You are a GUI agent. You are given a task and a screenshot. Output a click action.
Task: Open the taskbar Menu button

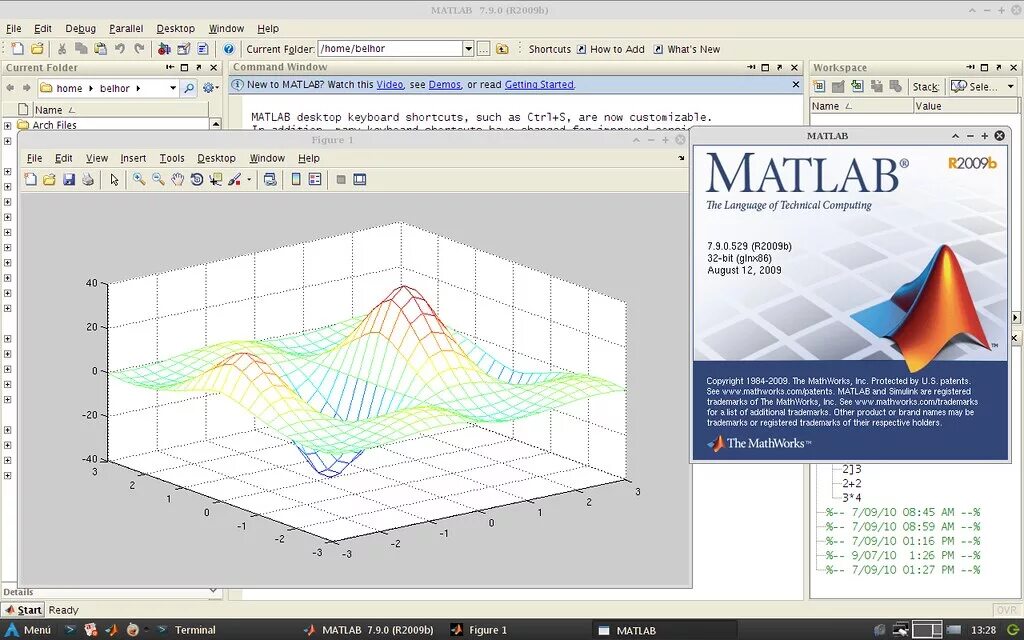(x=27, y=630)
